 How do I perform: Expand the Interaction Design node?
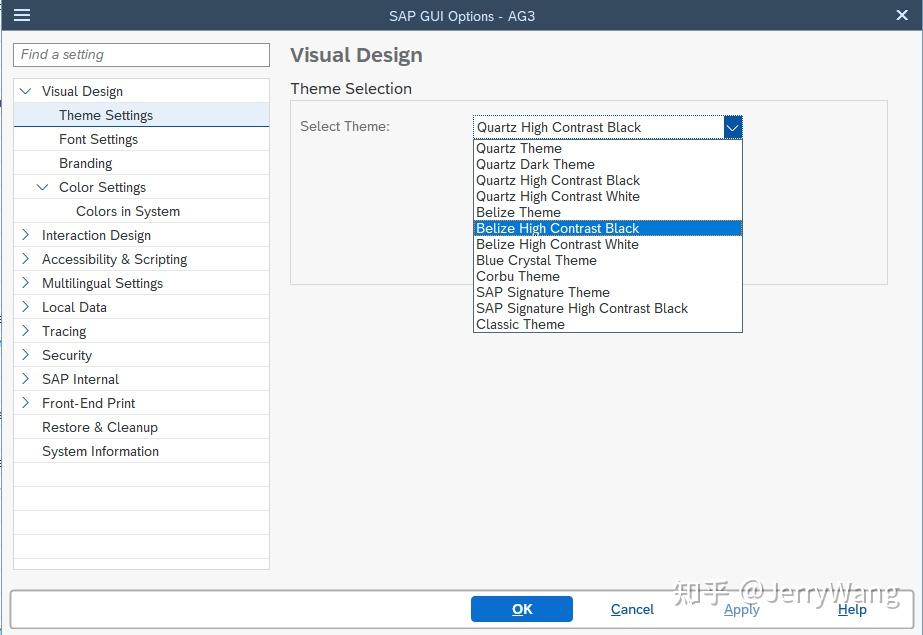tap(25, 235)
